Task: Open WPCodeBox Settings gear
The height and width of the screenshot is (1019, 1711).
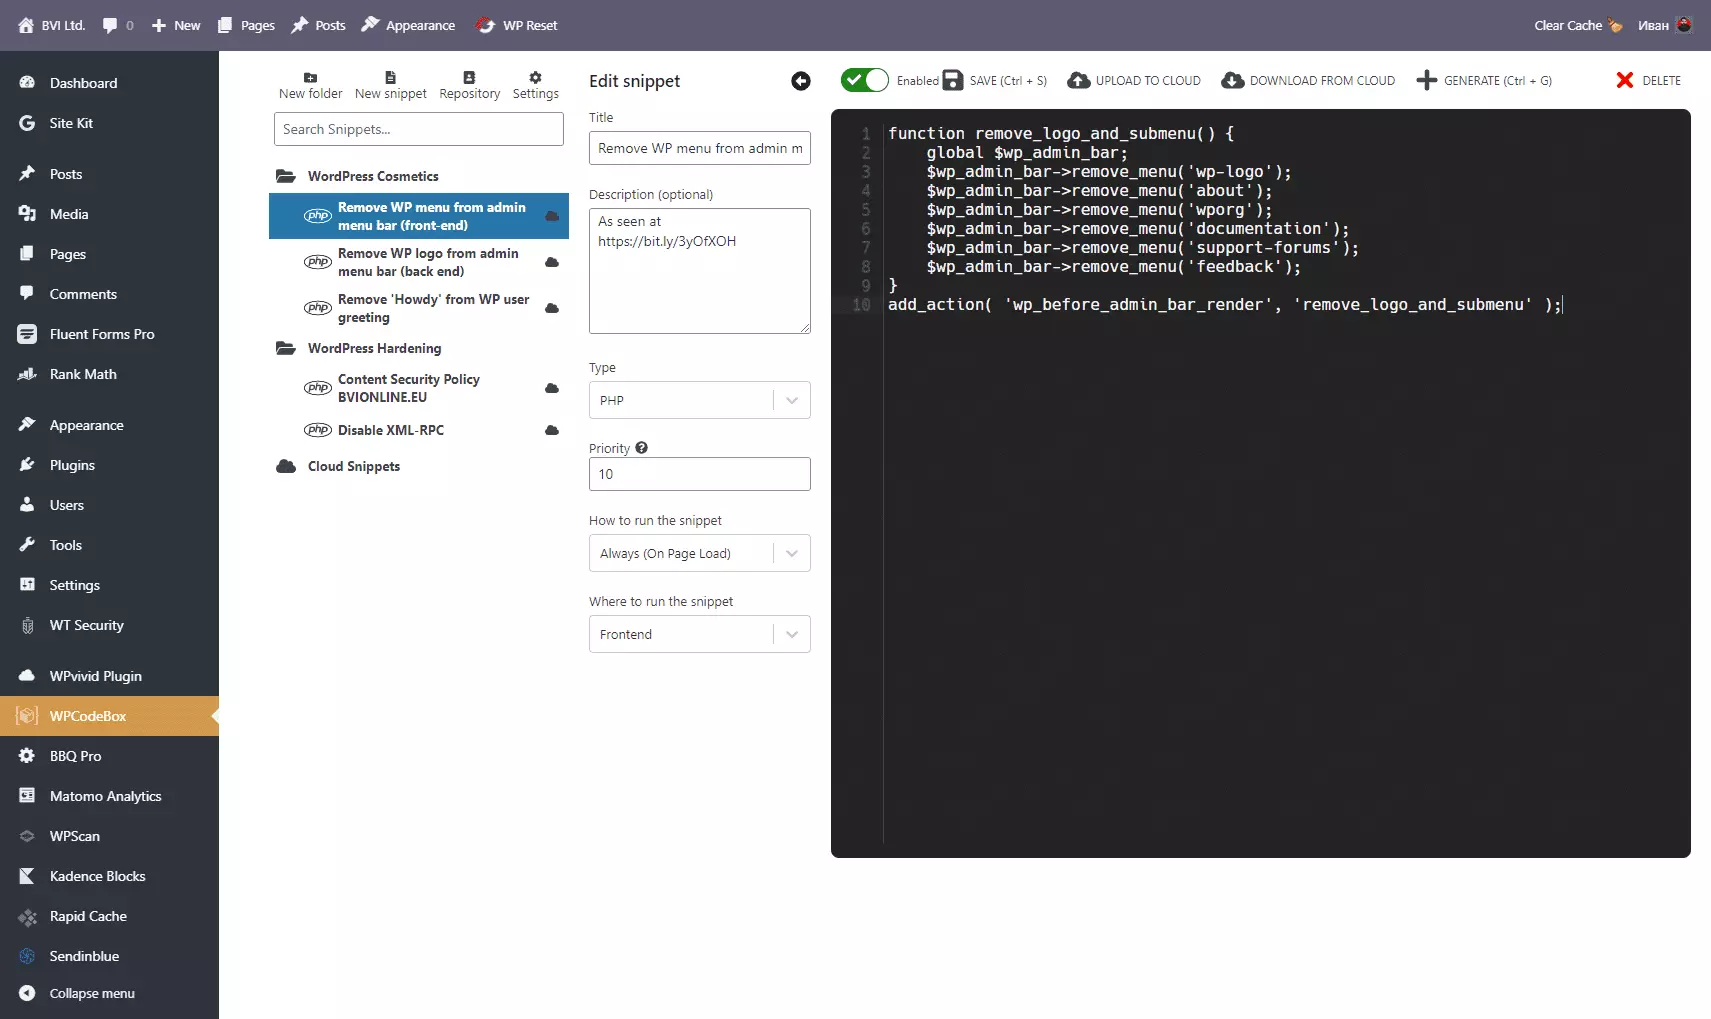Action: 535,78
